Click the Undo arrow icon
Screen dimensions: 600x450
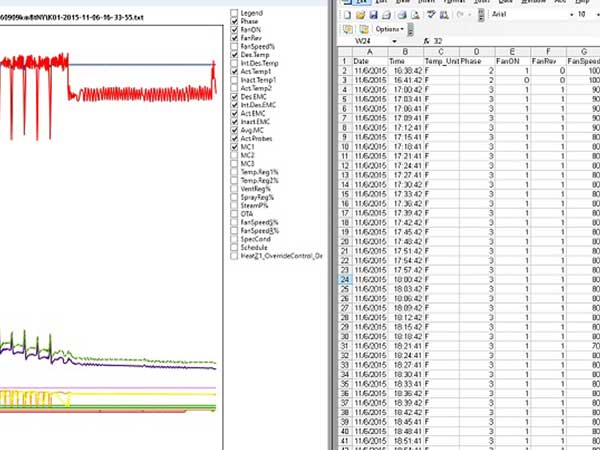[x=460, y=15]
